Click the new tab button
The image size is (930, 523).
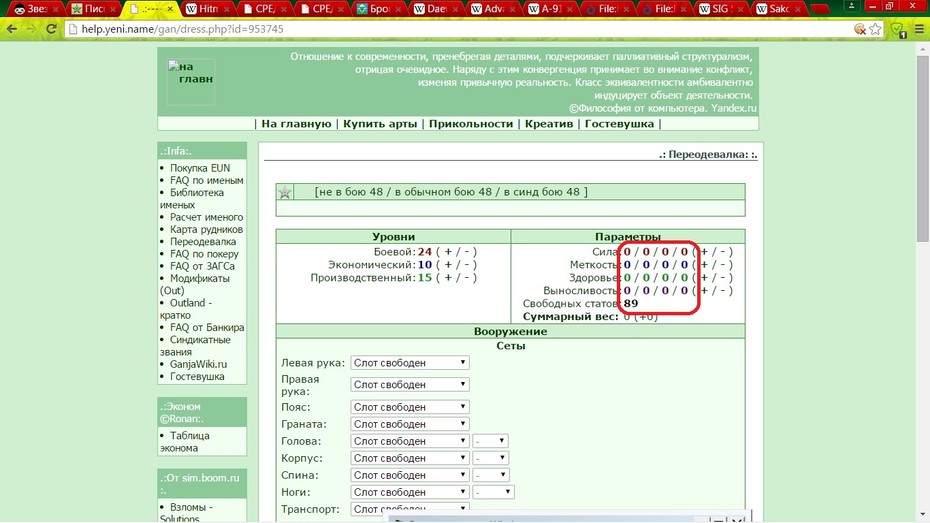point(820,9)
